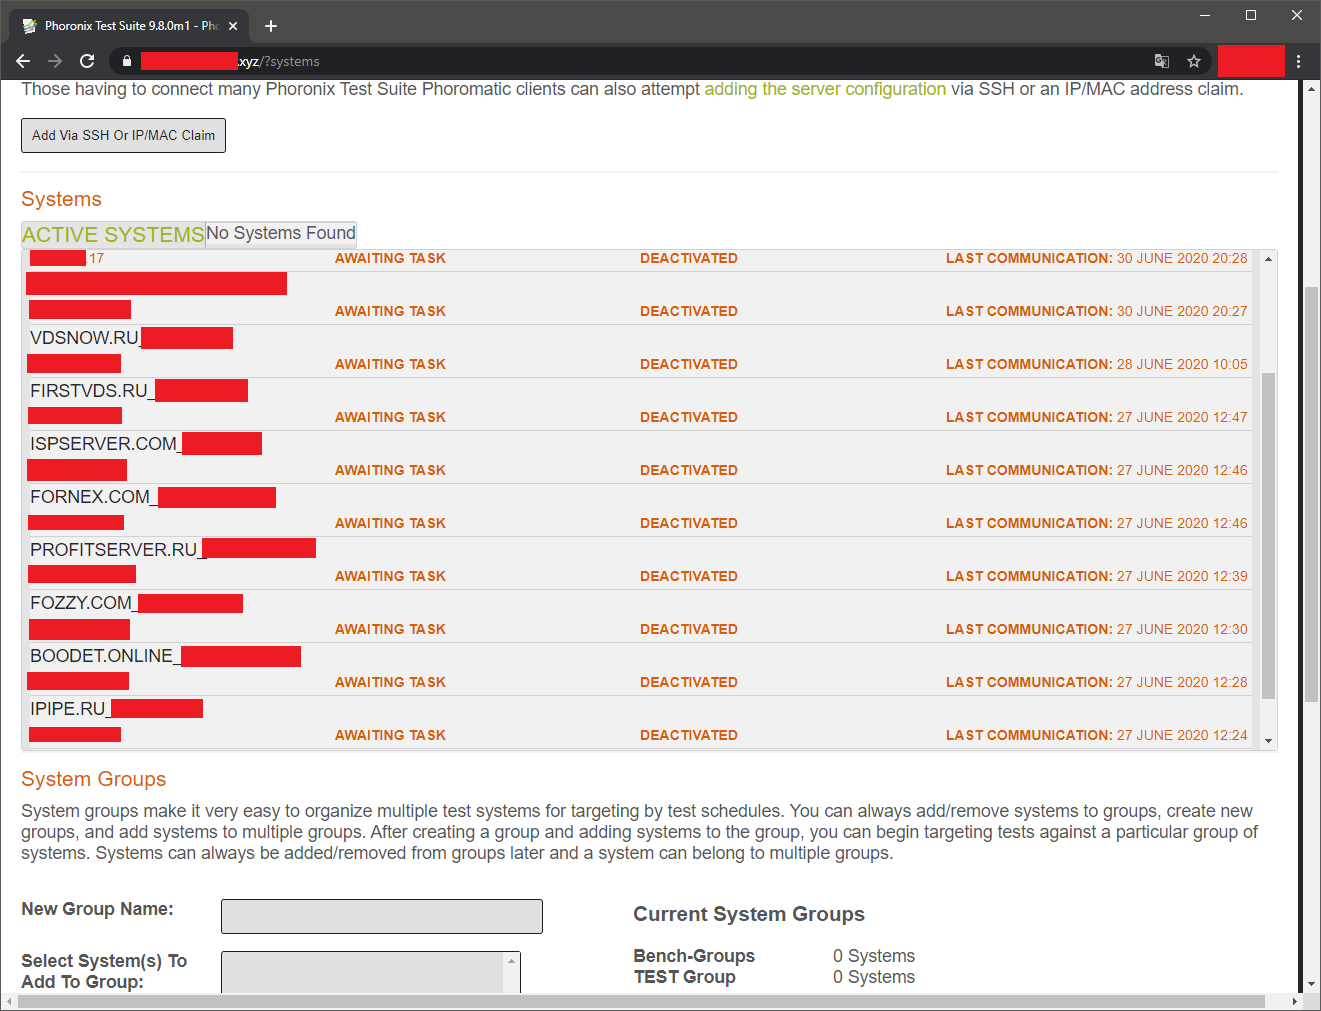The width and height of the screenshot is (1321, 1011).
Task: Click last communication 27 JUNE 2020 12:39
Action: coord(1097,576)
